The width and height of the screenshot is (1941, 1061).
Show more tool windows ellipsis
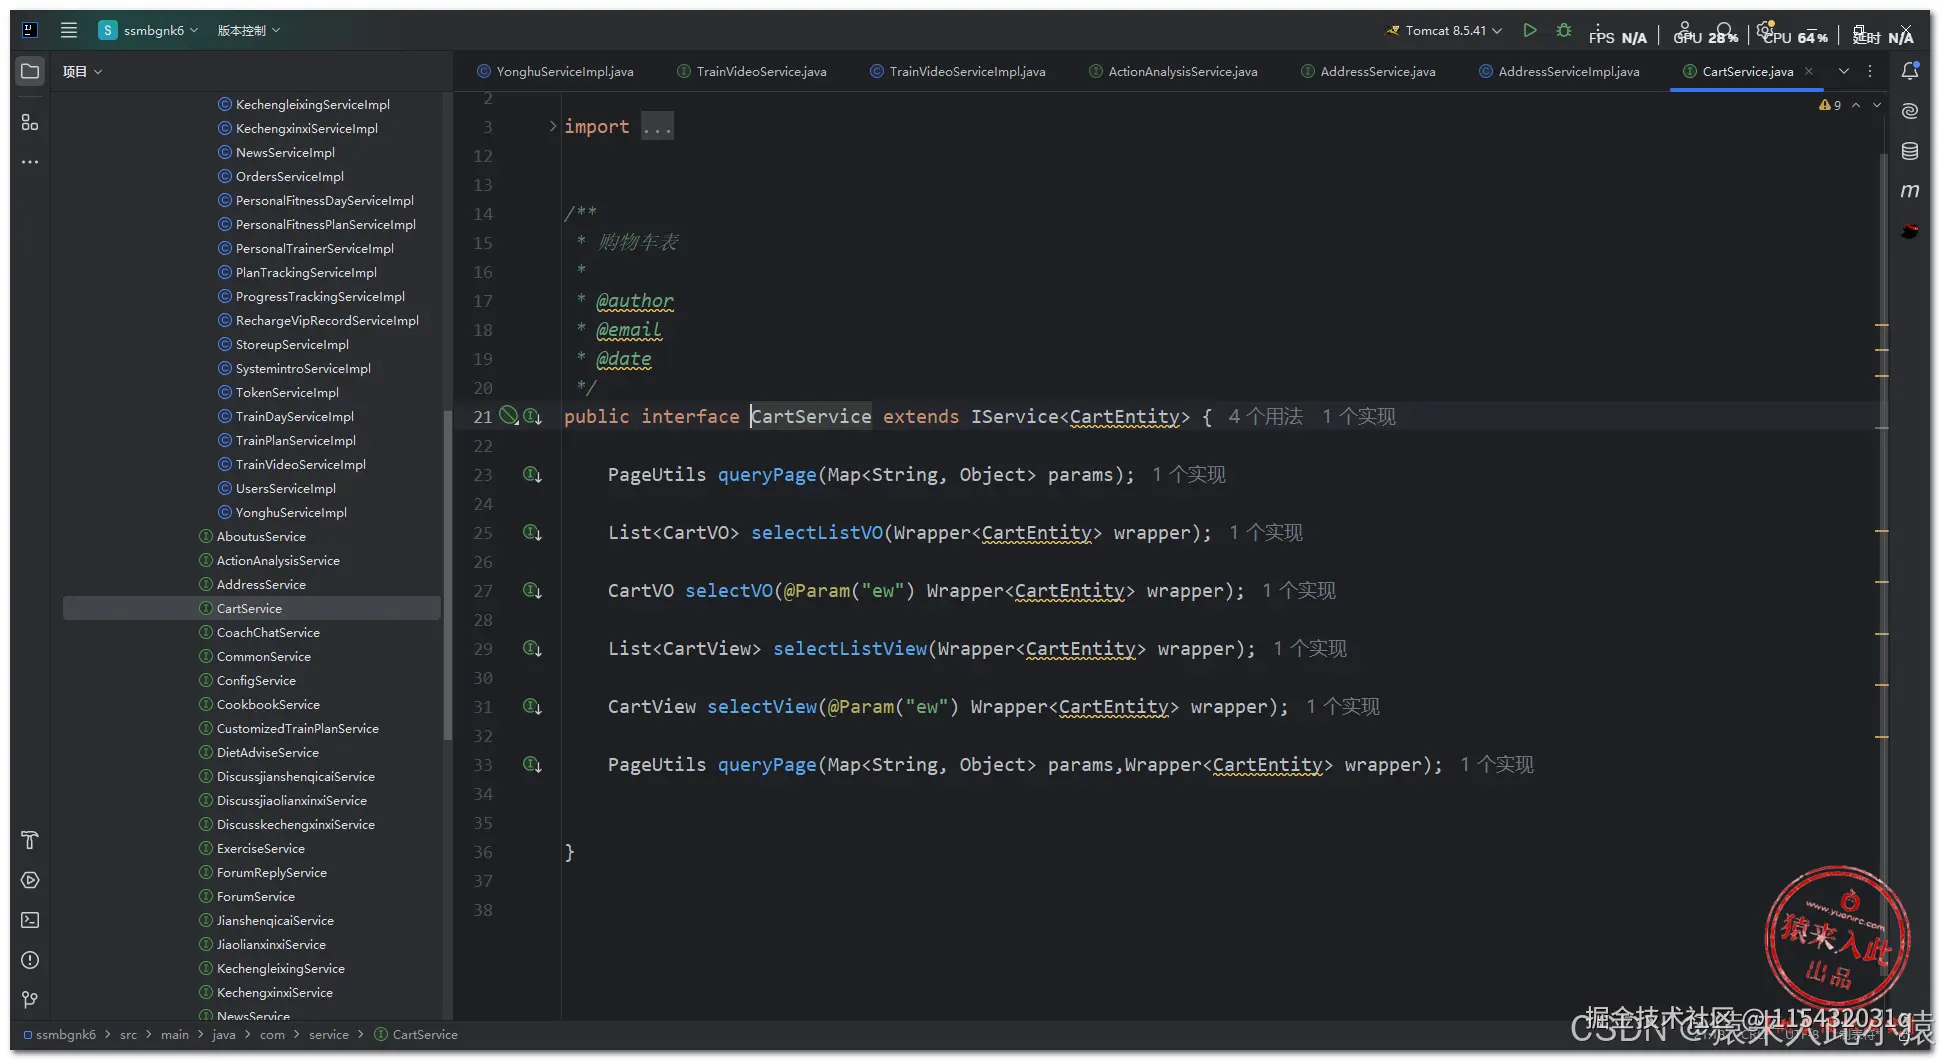pos(30,161)
